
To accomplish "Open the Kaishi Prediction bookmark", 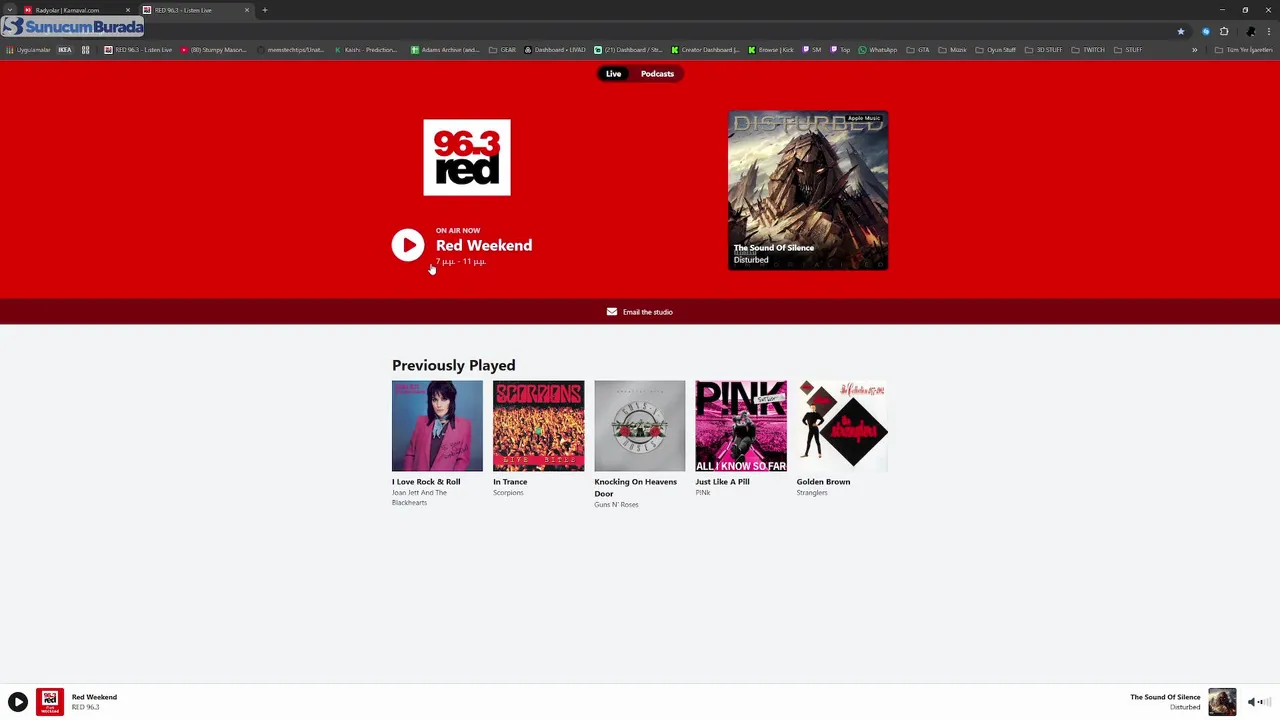I will click(x=366, y=50).
